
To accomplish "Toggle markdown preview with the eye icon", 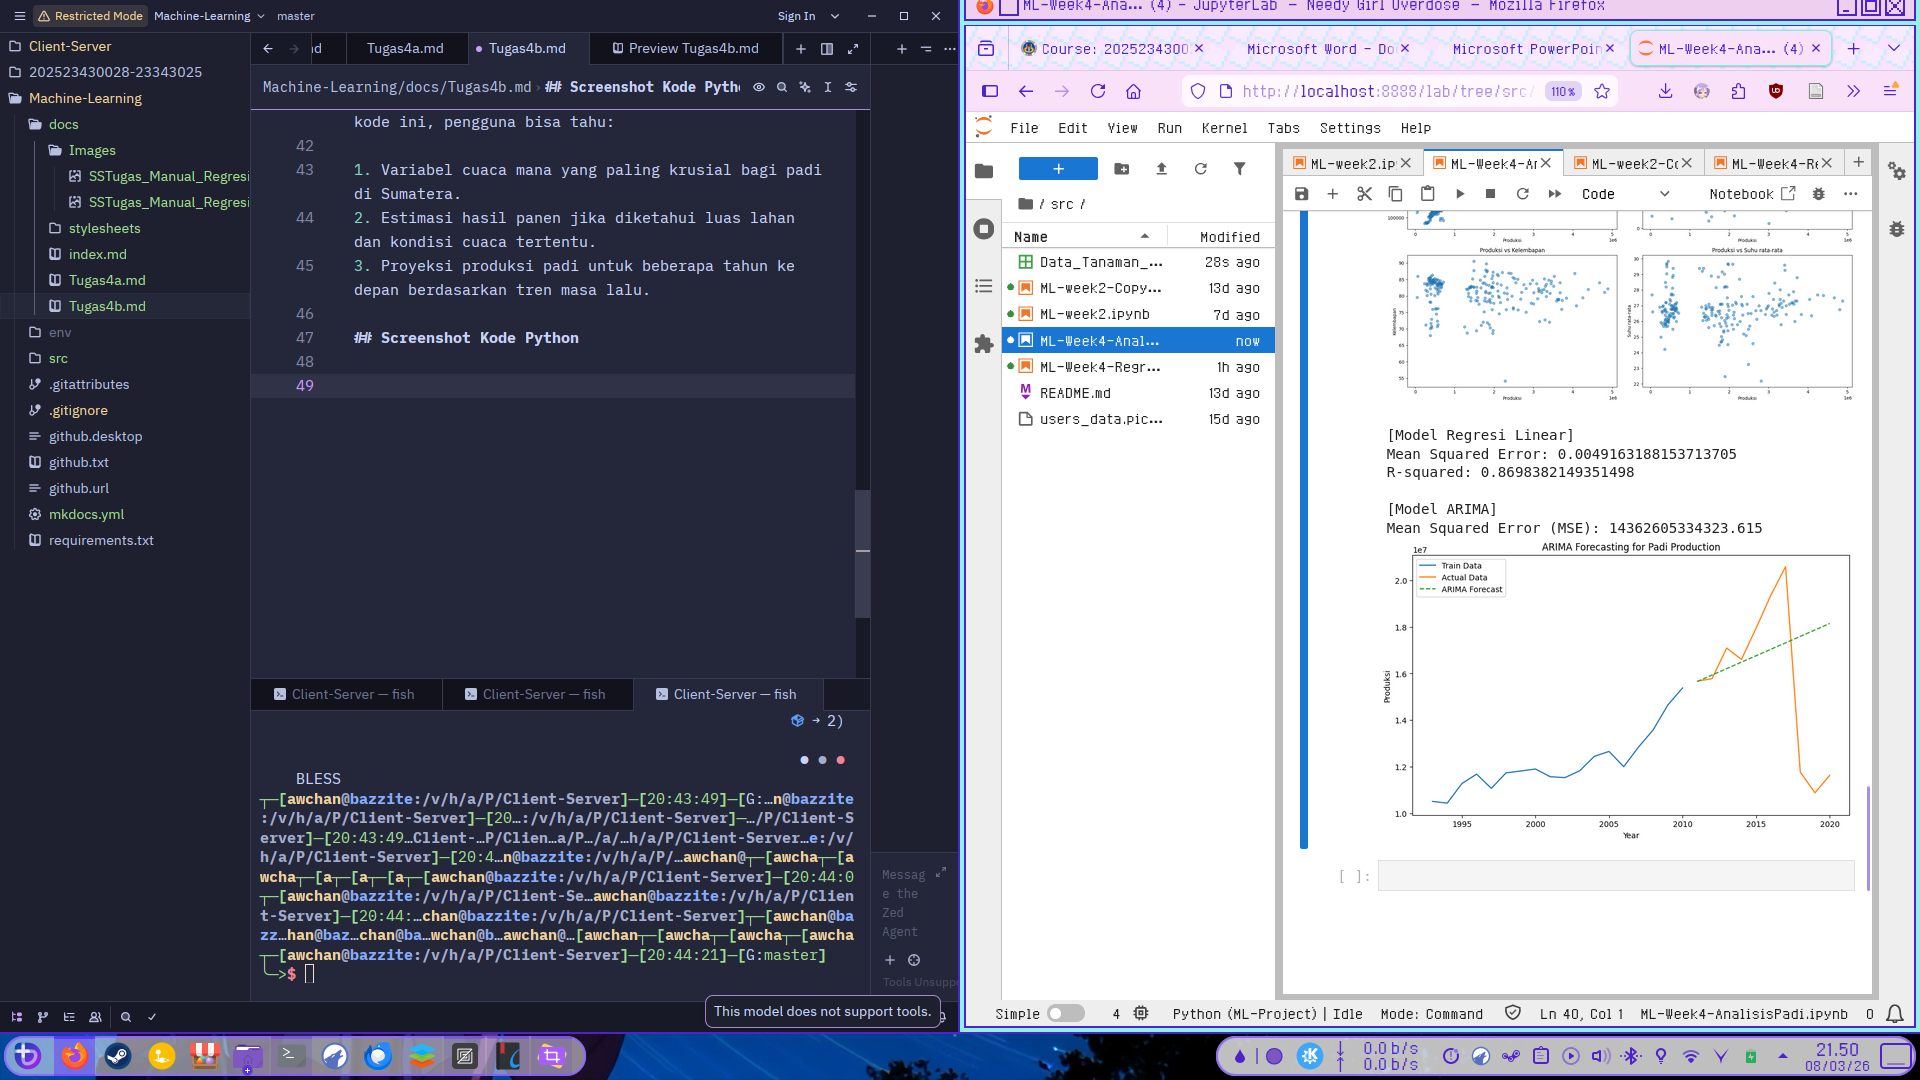I will coord(759,87).
